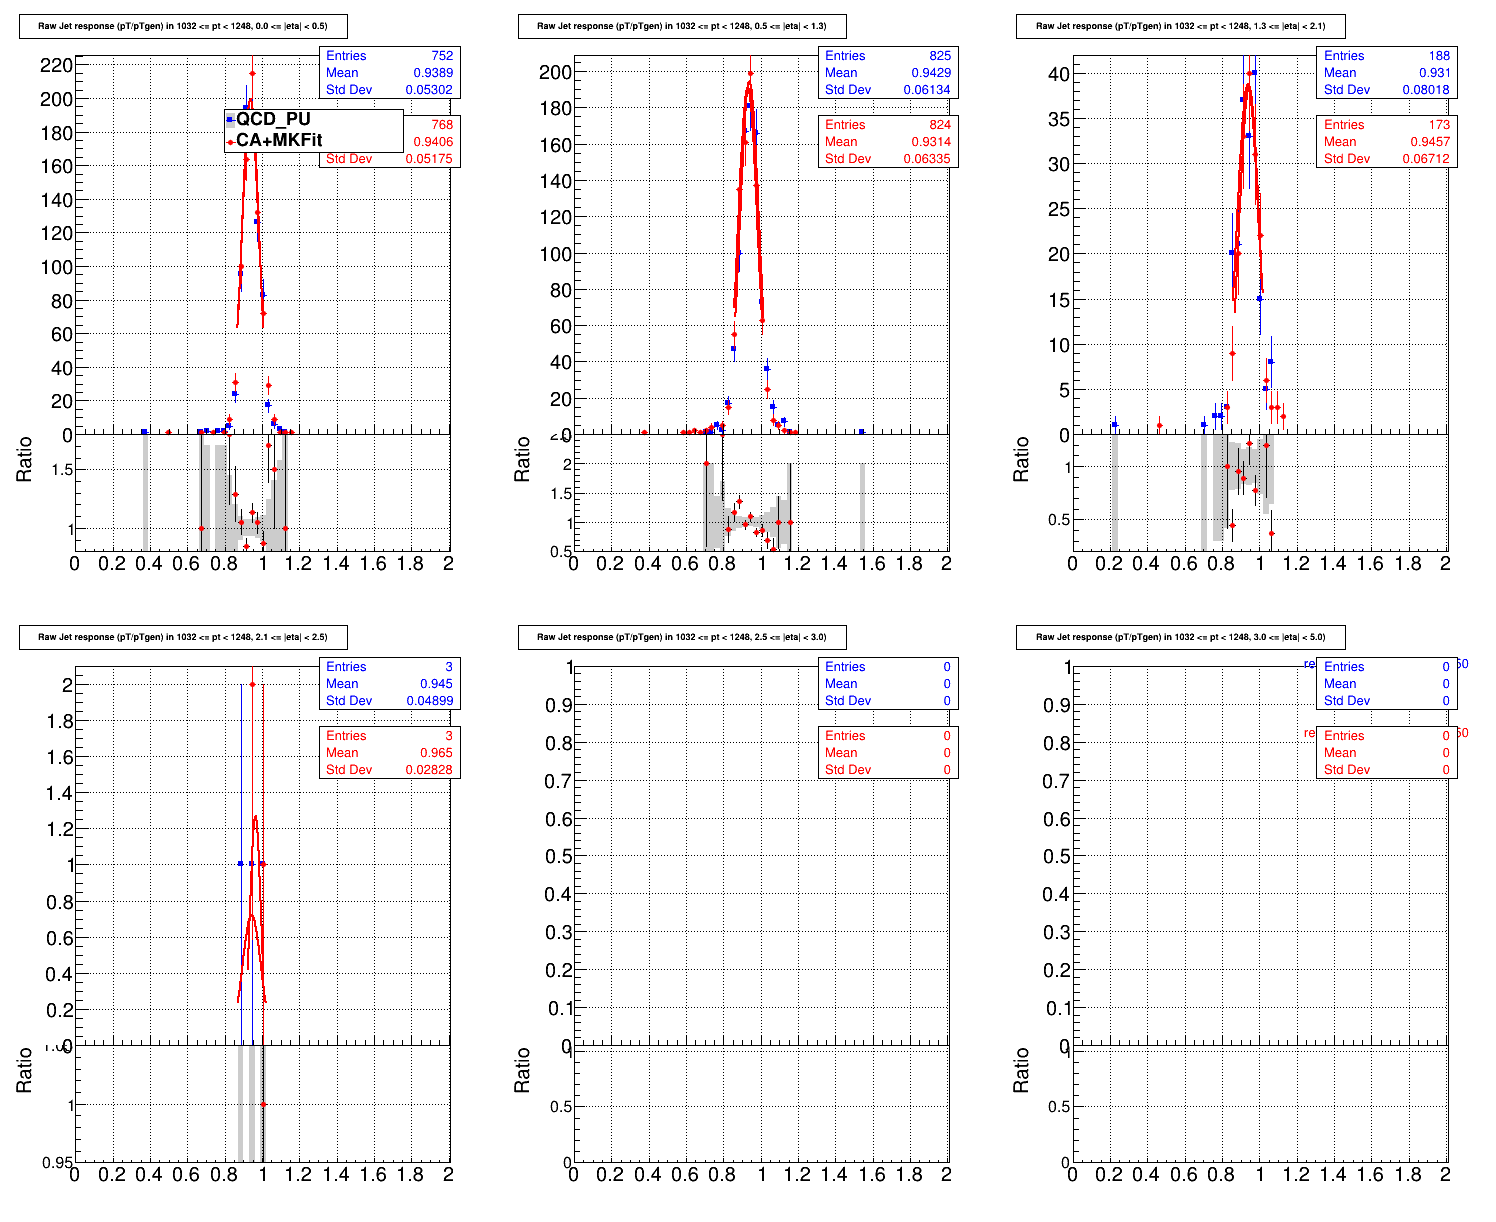Select the red stats box showing Entries 824
The height and width of the screenshot is (1222, 1496).
pos(887,142)
